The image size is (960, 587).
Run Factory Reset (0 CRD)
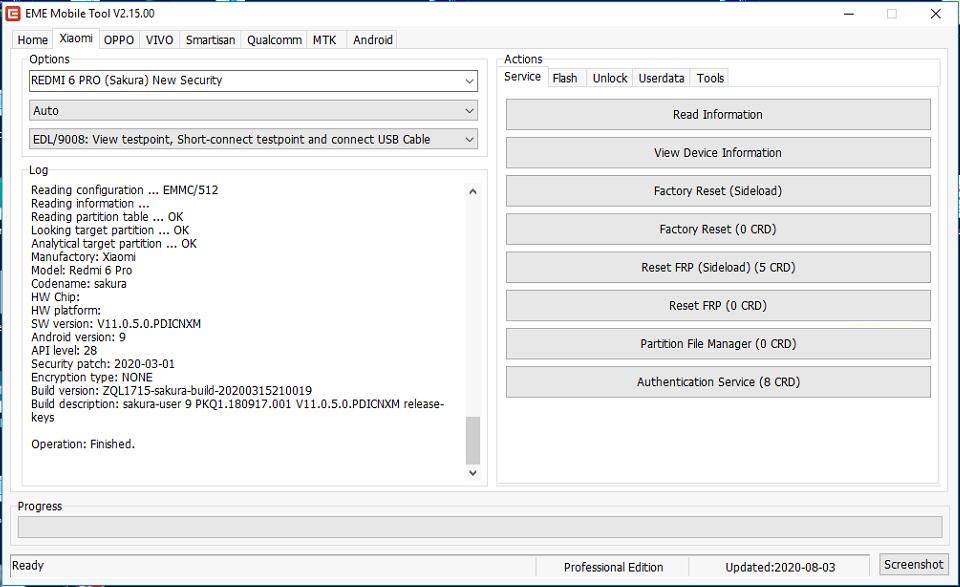coord(718,229)
